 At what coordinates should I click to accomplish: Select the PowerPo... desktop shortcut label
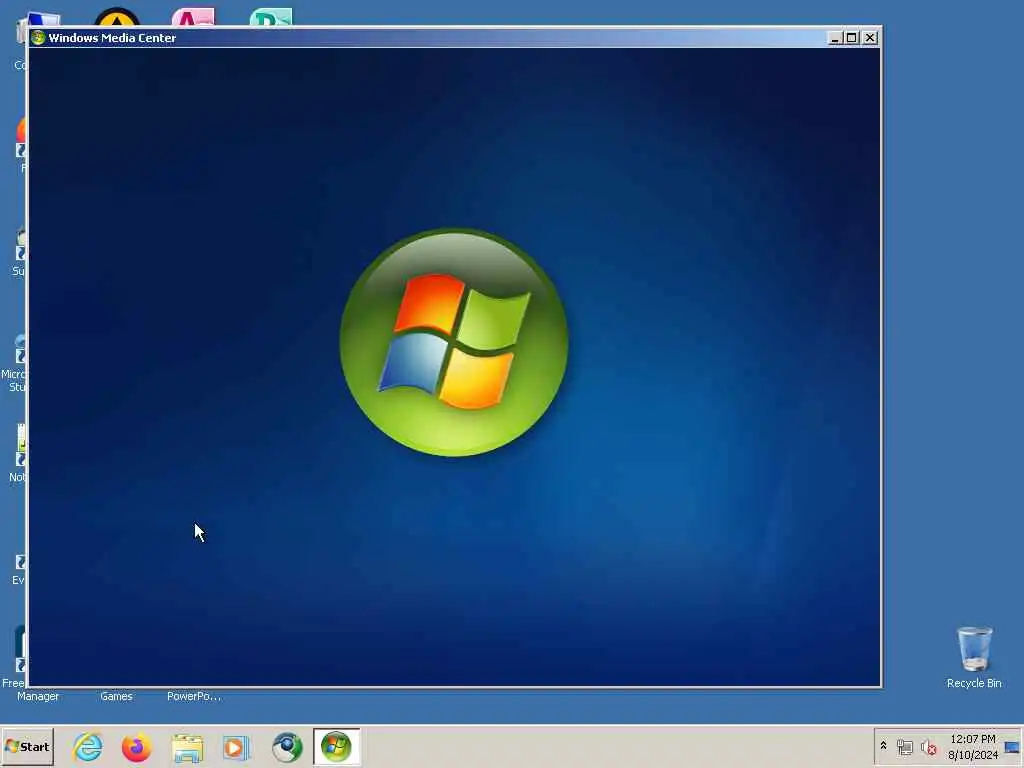[194, 696]
